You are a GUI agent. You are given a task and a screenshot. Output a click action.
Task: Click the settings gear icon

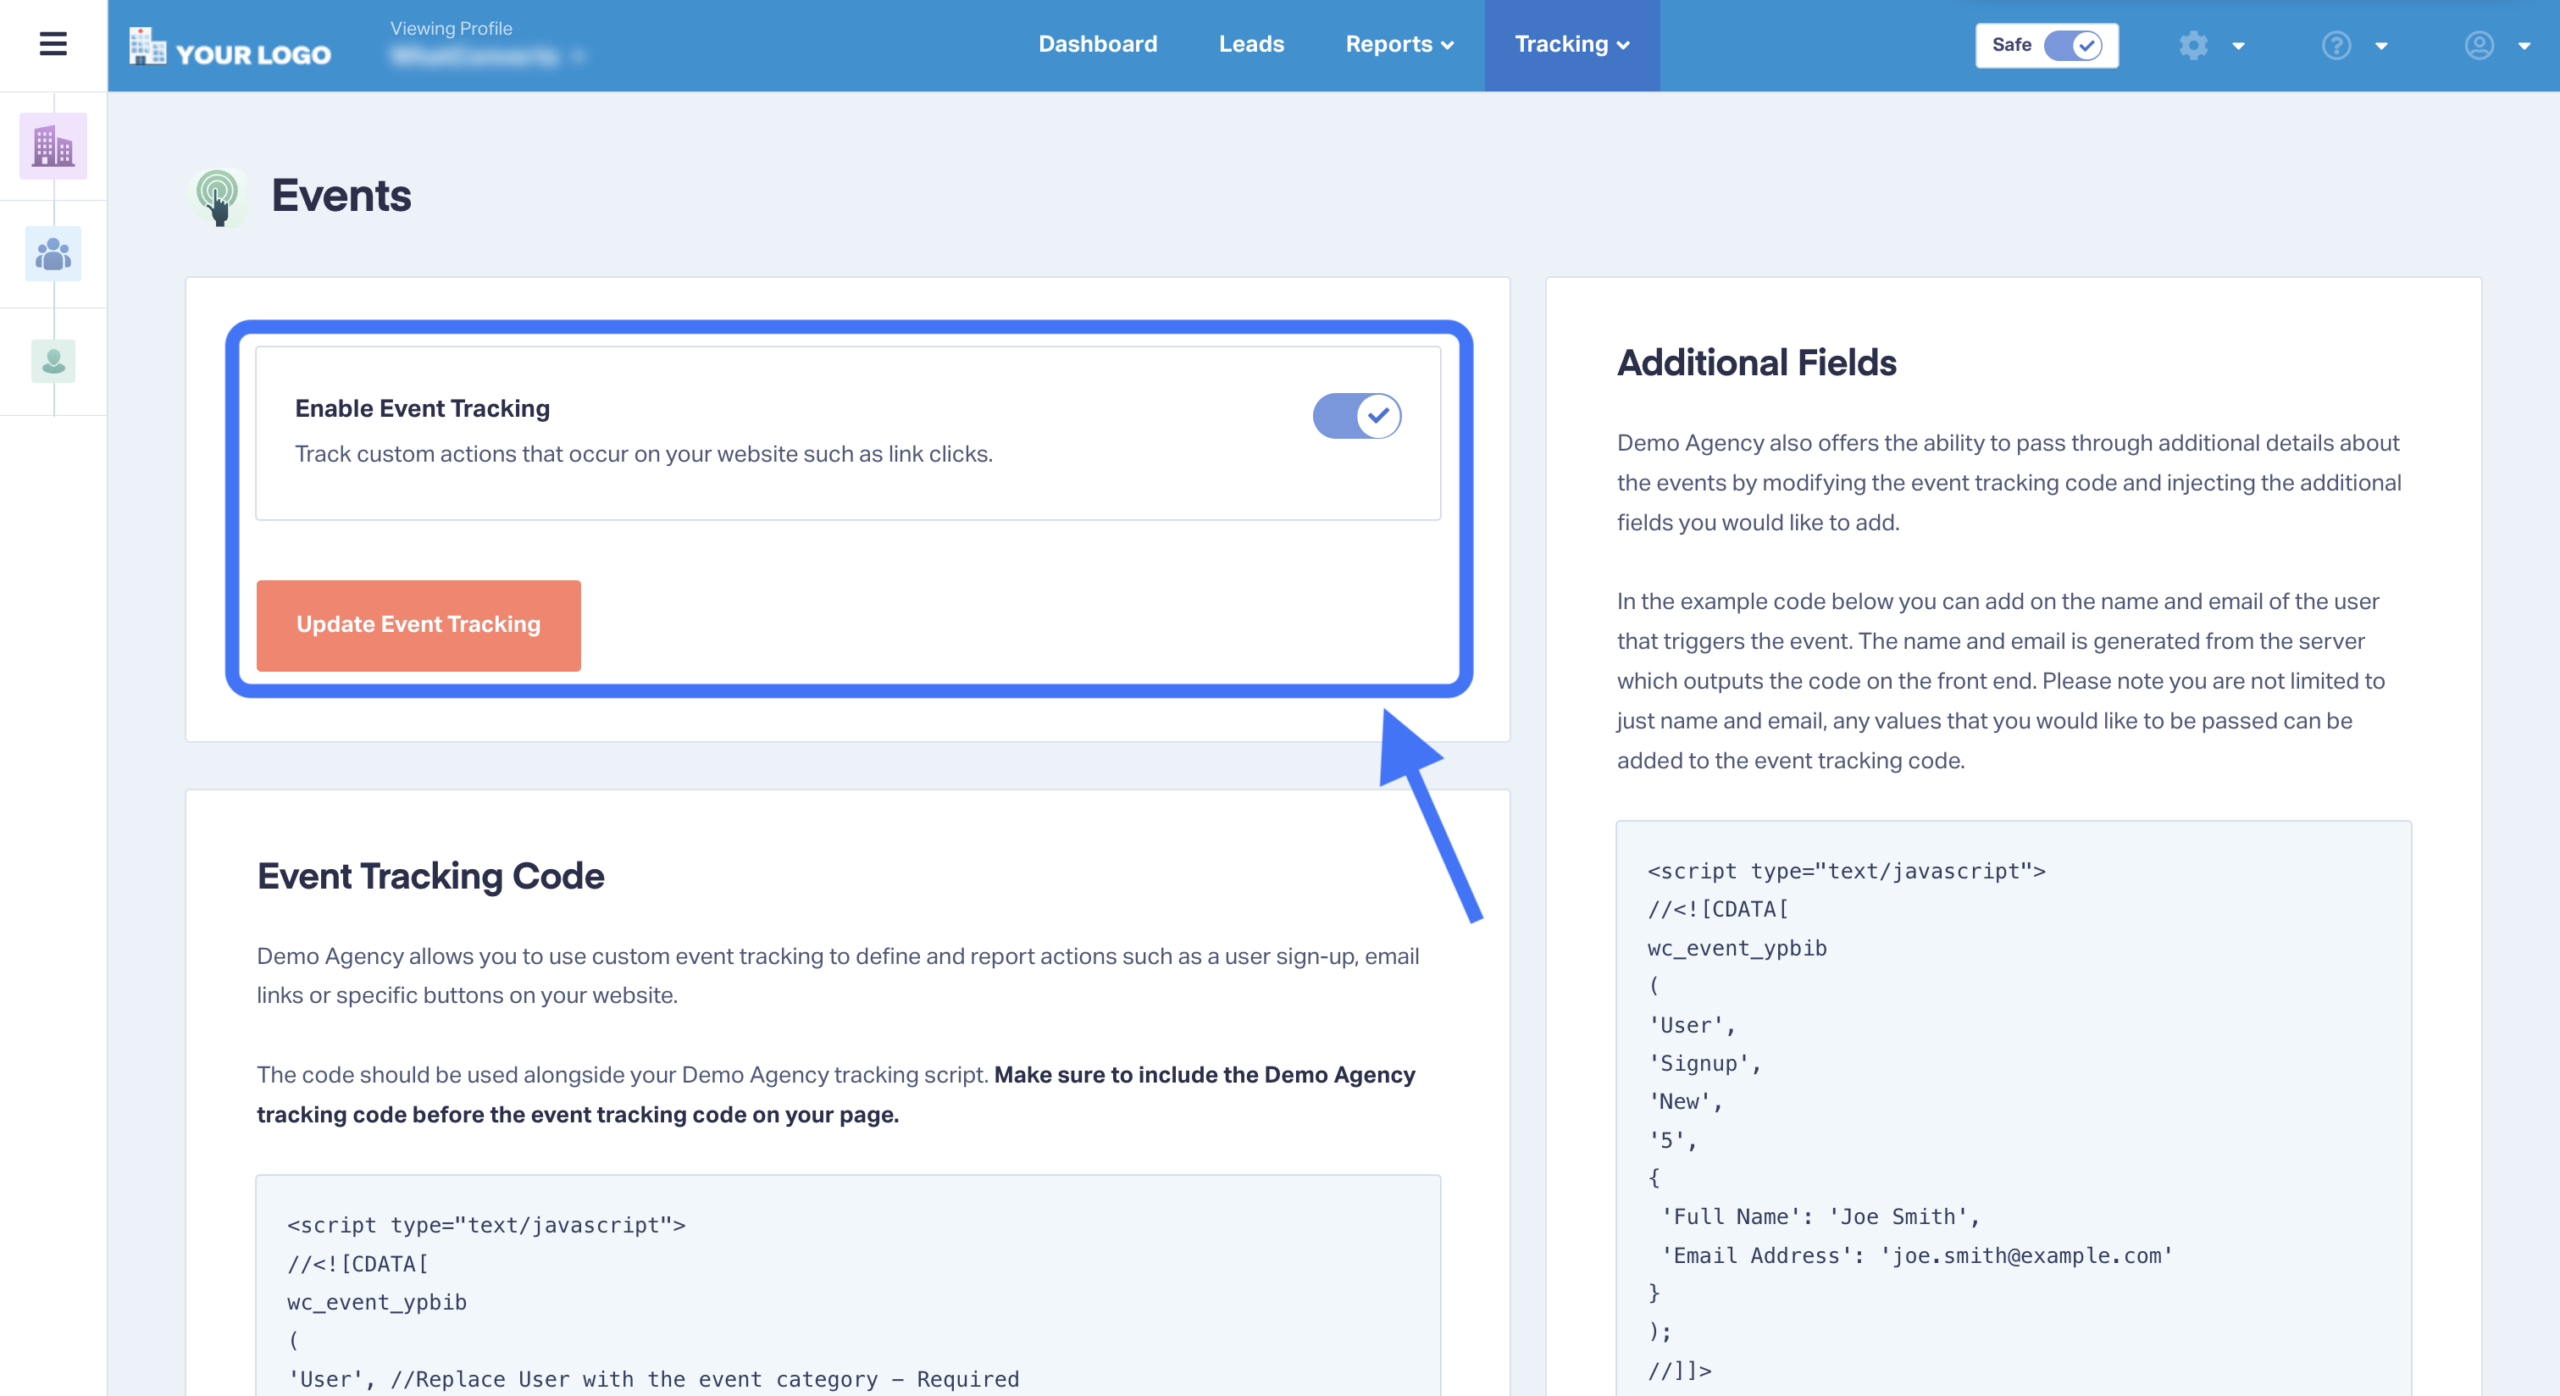pyautogui.click(x=2193, y=45)
